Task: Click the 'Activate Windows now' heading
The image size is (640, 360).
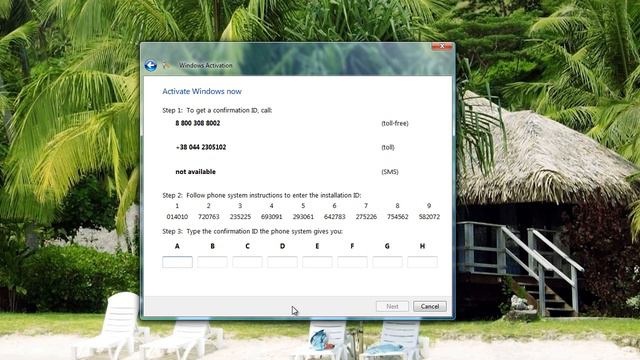Action: (202, 91)
